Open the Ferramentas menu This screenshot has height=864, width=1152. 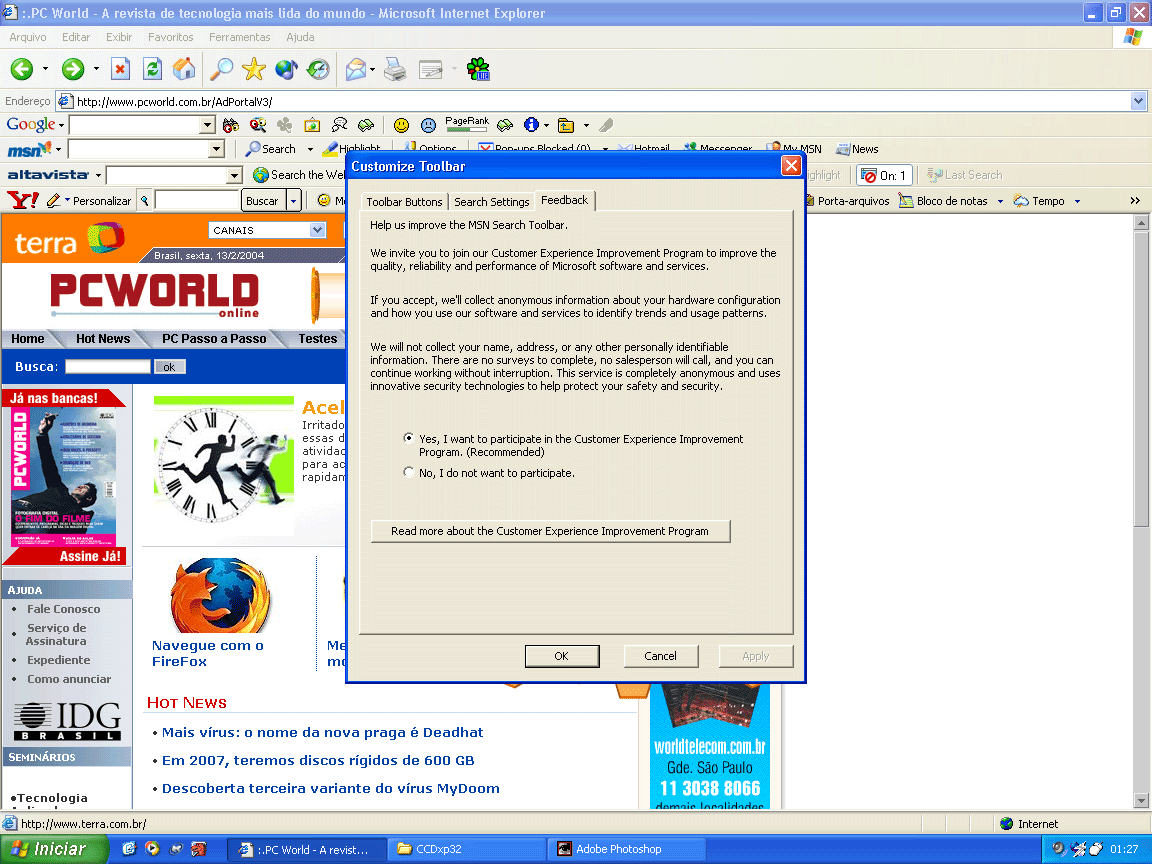(240, 37)
